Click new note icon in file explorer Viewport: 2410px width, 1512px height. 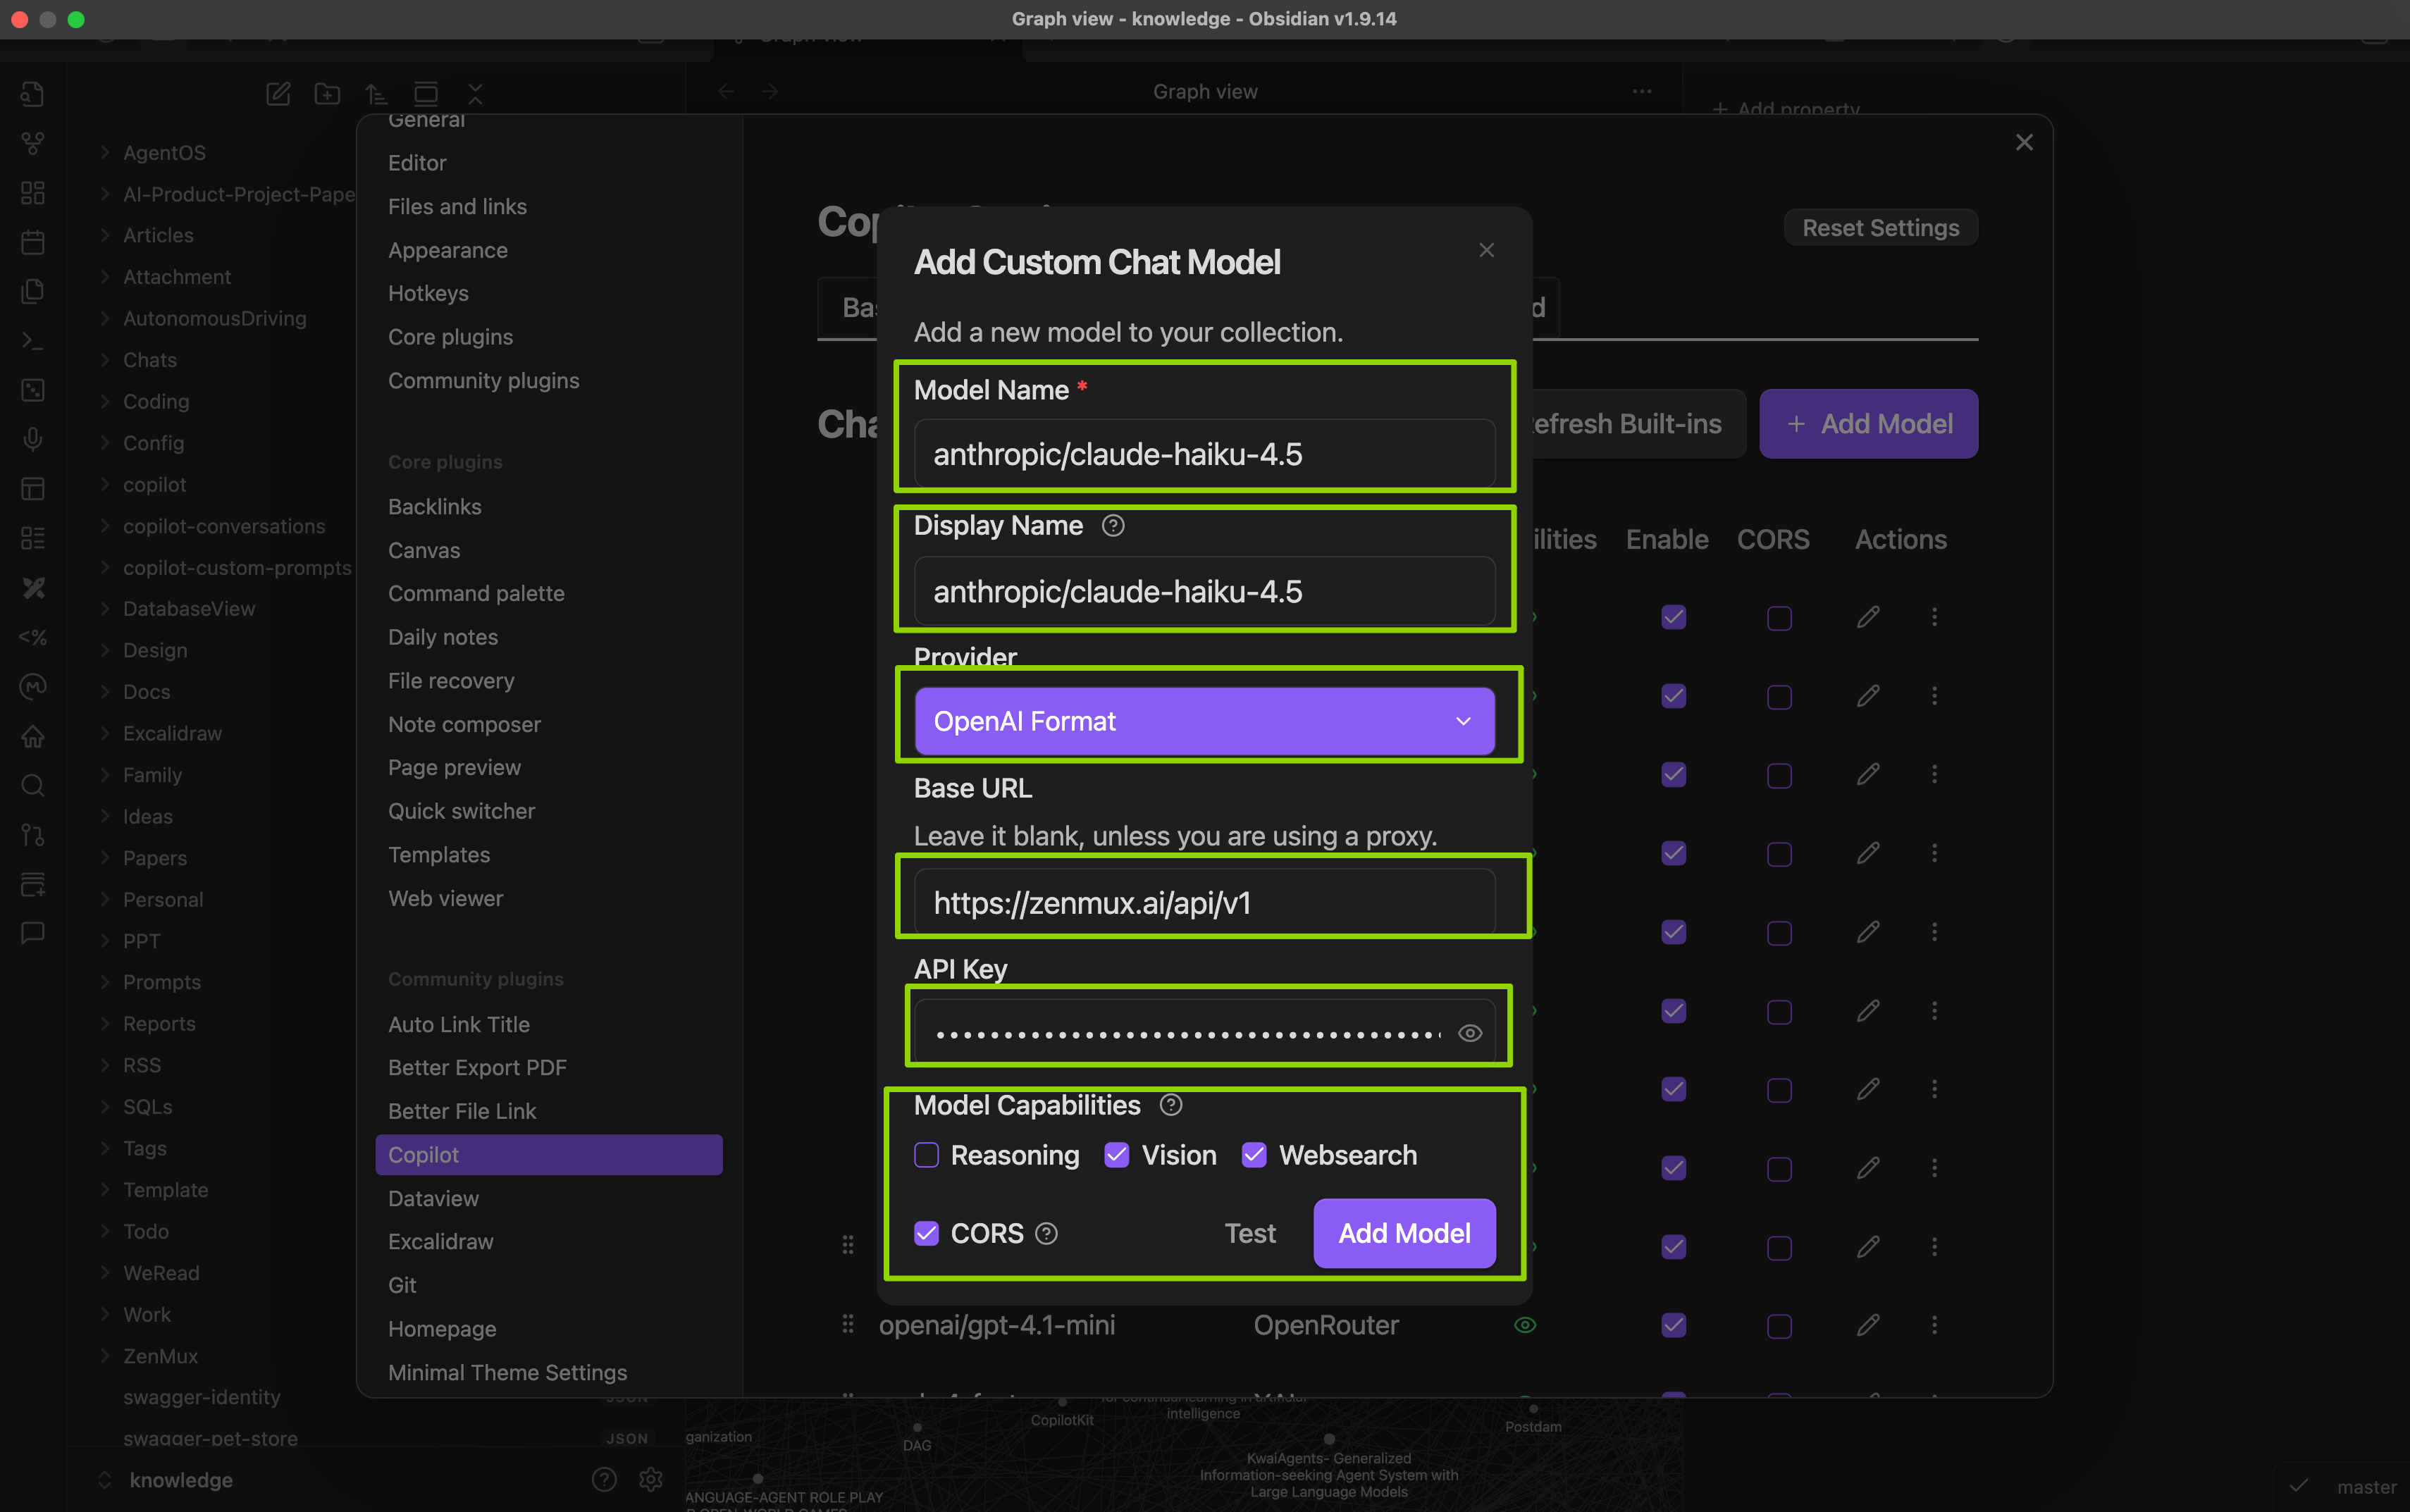278,94
